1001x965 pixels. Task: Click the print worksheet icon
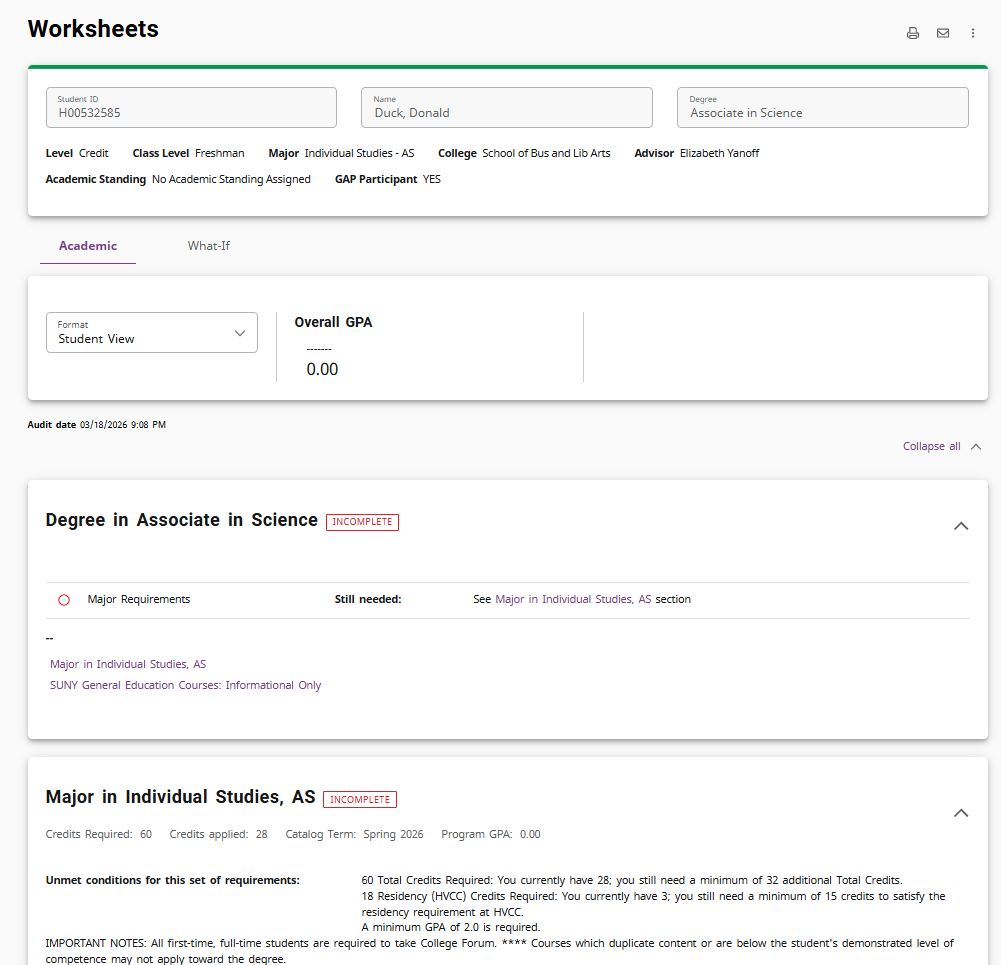(912, 33)
